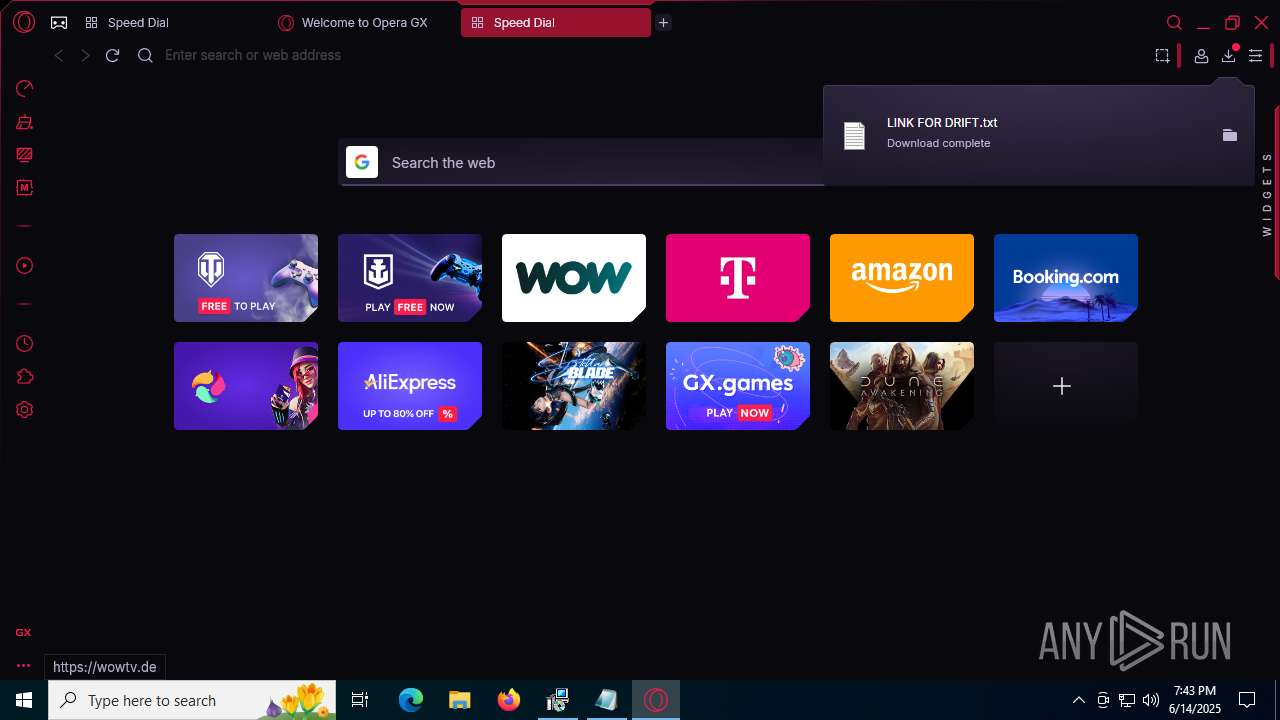This screenshot has height=720, width=1280.
Task: Open the WOW speed dial tile
Action: [574, 278]
